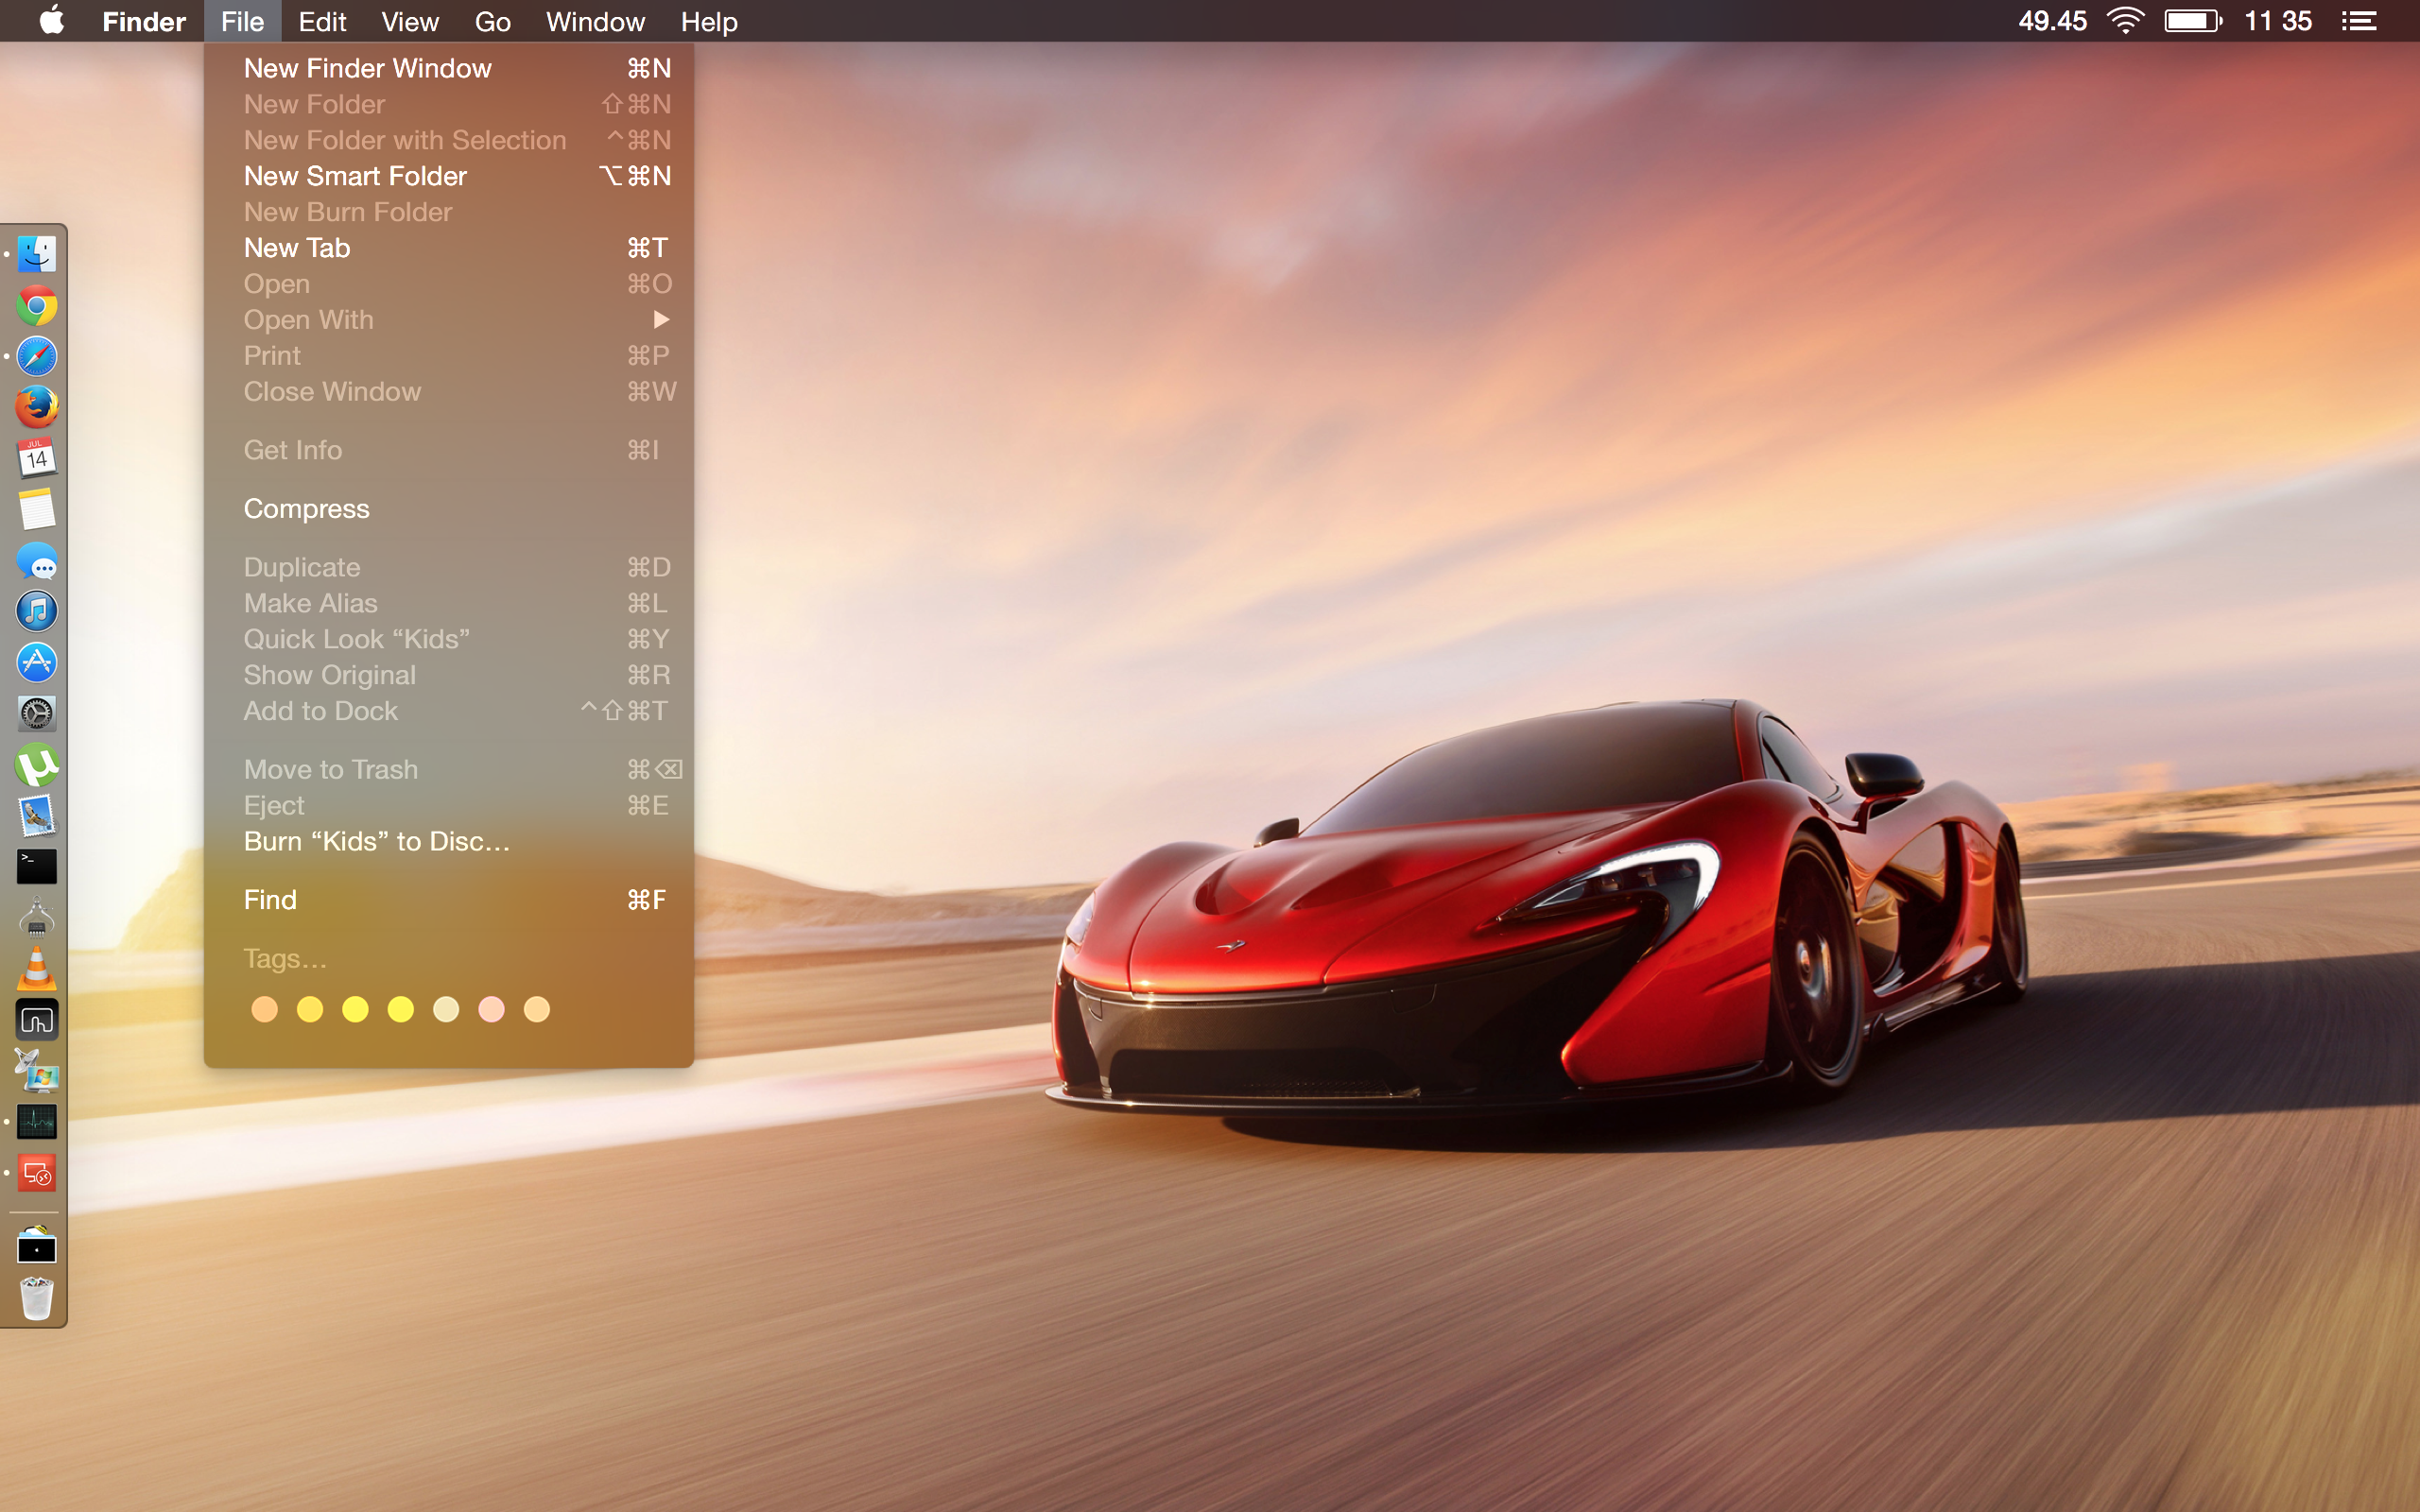Image resolution: width=2420 pixels, height=1512 pixels.
Task: Open the uTorrent app icon
Action: coord(37,765)
